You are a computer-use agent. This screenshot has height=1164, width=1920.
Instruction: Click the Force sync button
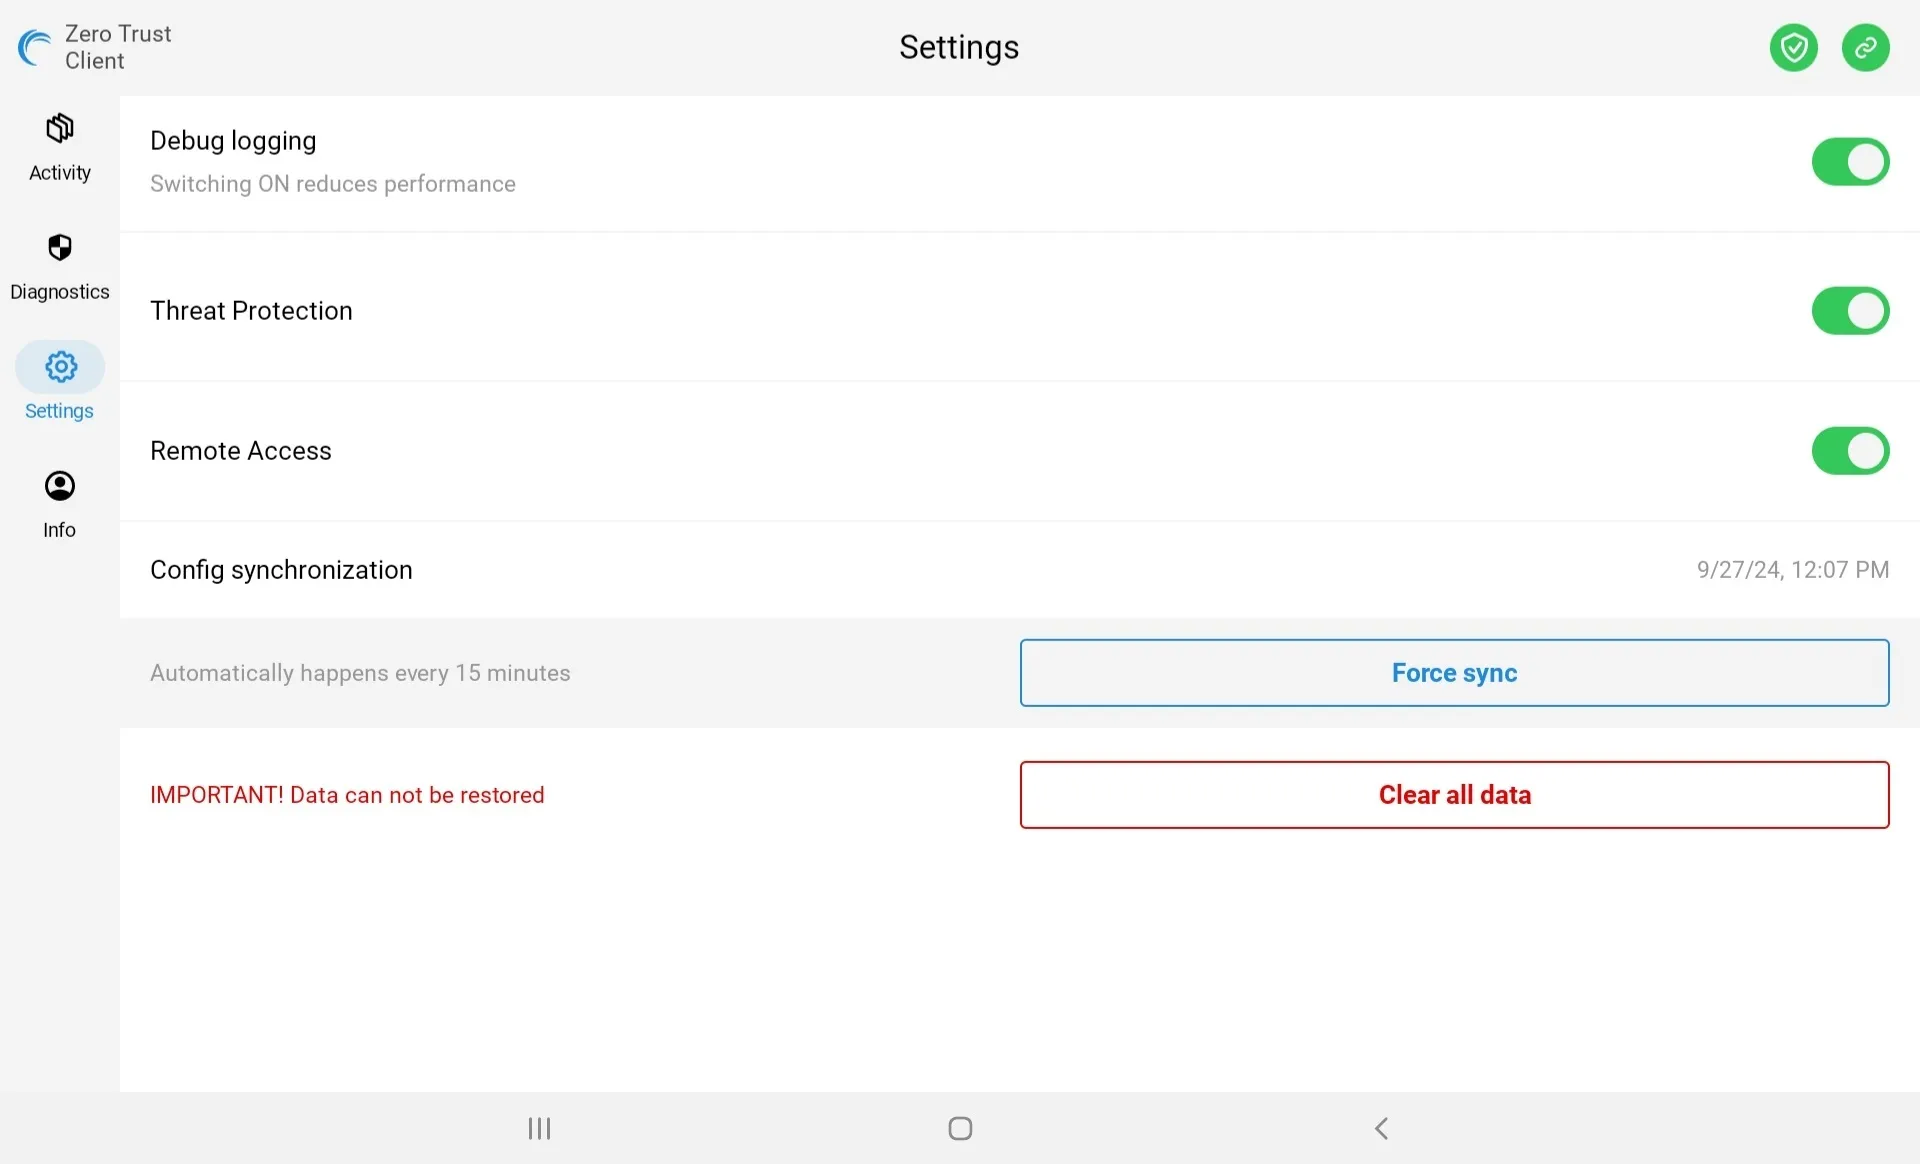tap(1454, 673)
